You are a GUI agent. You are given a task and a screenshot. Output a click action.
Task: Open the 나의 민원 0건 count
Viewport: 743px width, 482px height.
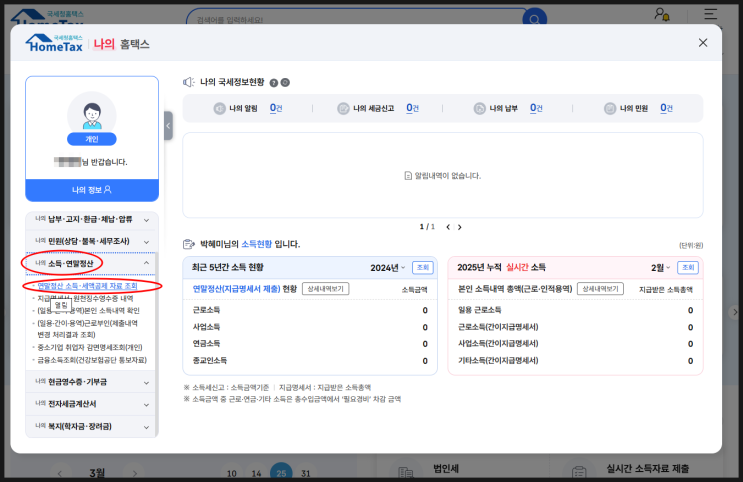point(666,109)
